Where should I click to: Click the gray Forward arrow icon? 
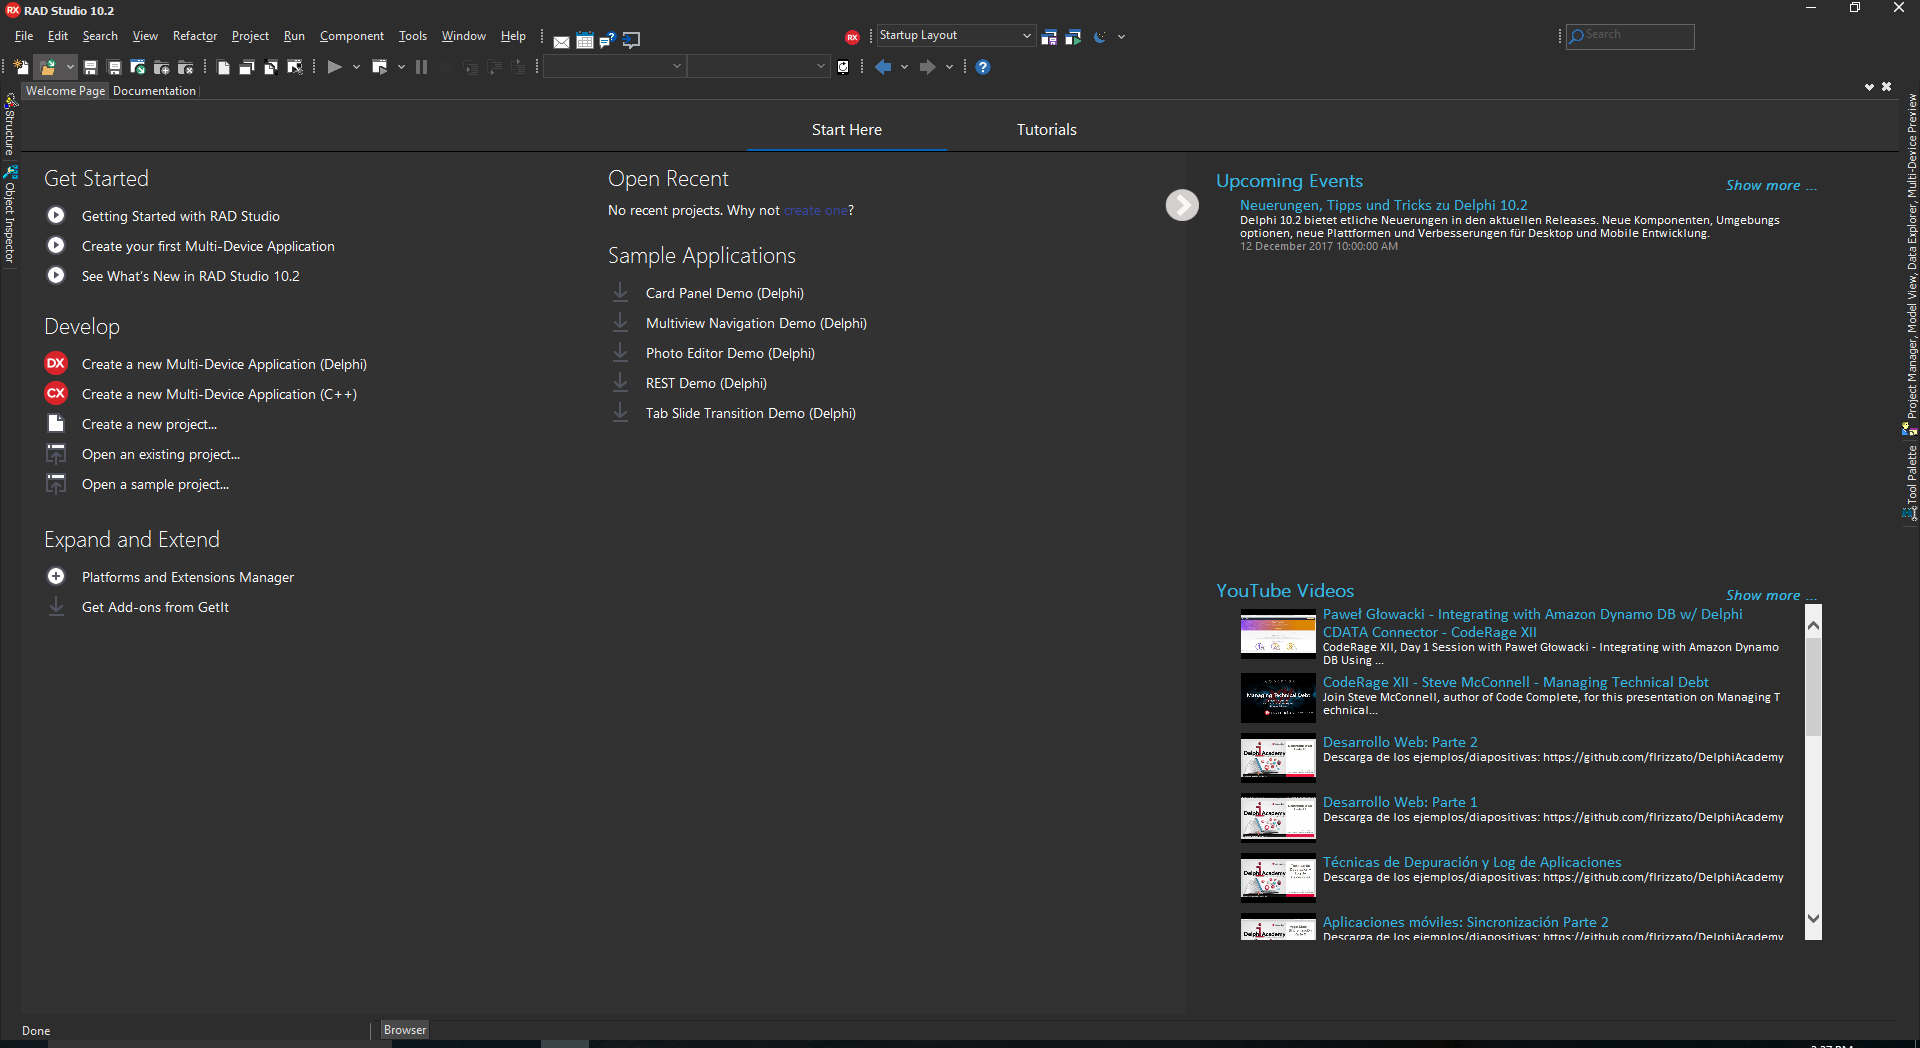coord(928,67)
